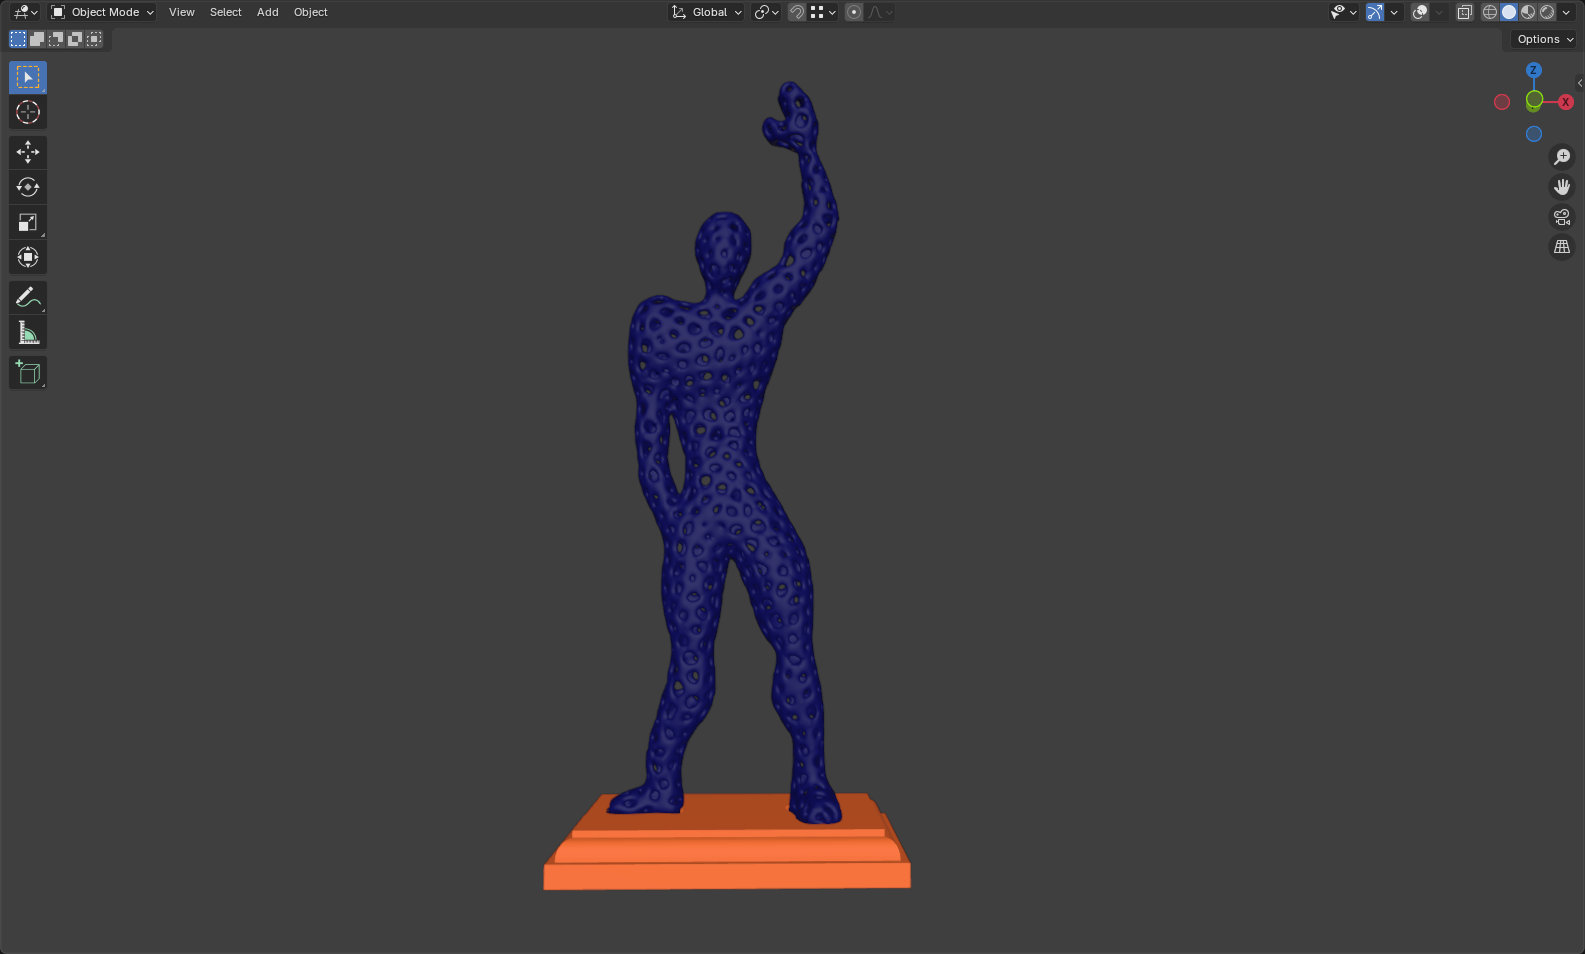Expand the sidebar with the small arrow
Screen dimensions: 1585x954
pos(1579,83)
